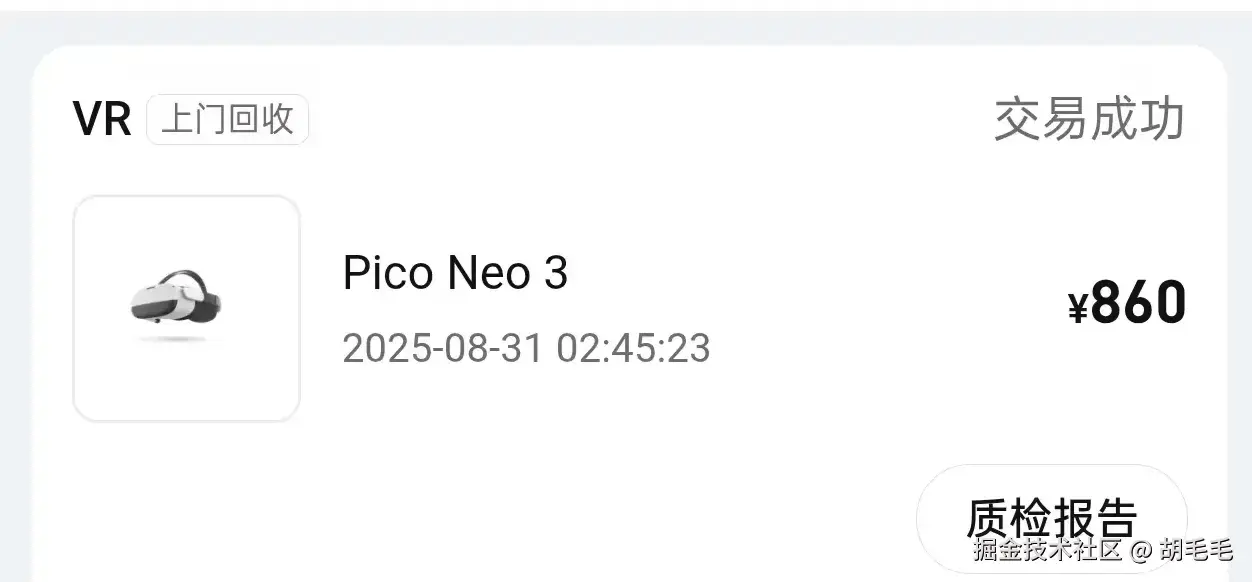
Task: Tap the ¥ currency symbol
Action: coord(1077,309)
